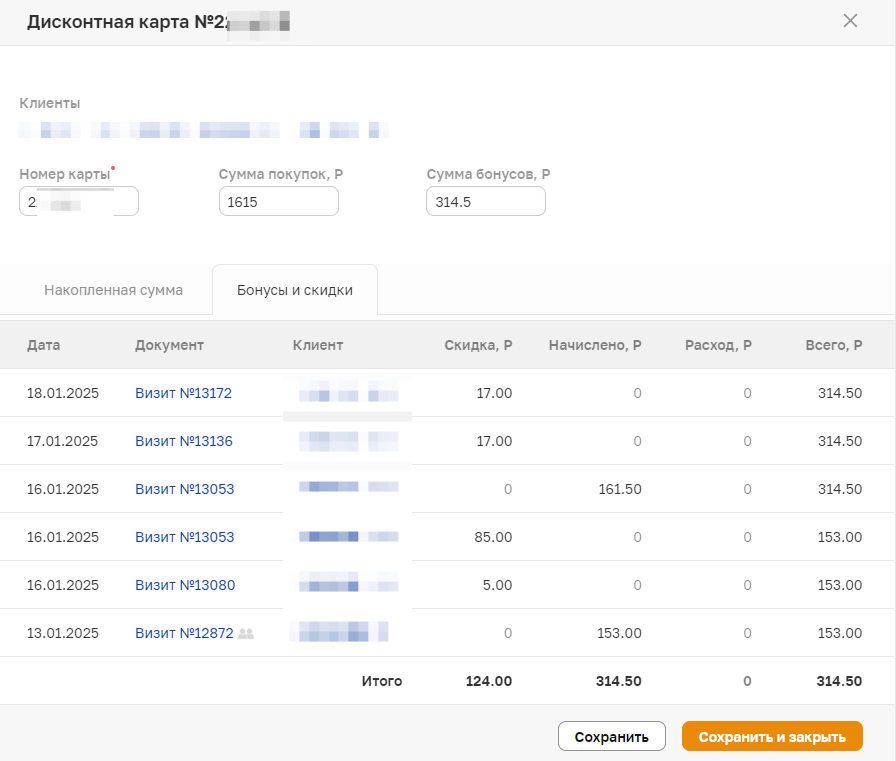
Task: Click the Номер карты input field
Action: pos(79,202)
